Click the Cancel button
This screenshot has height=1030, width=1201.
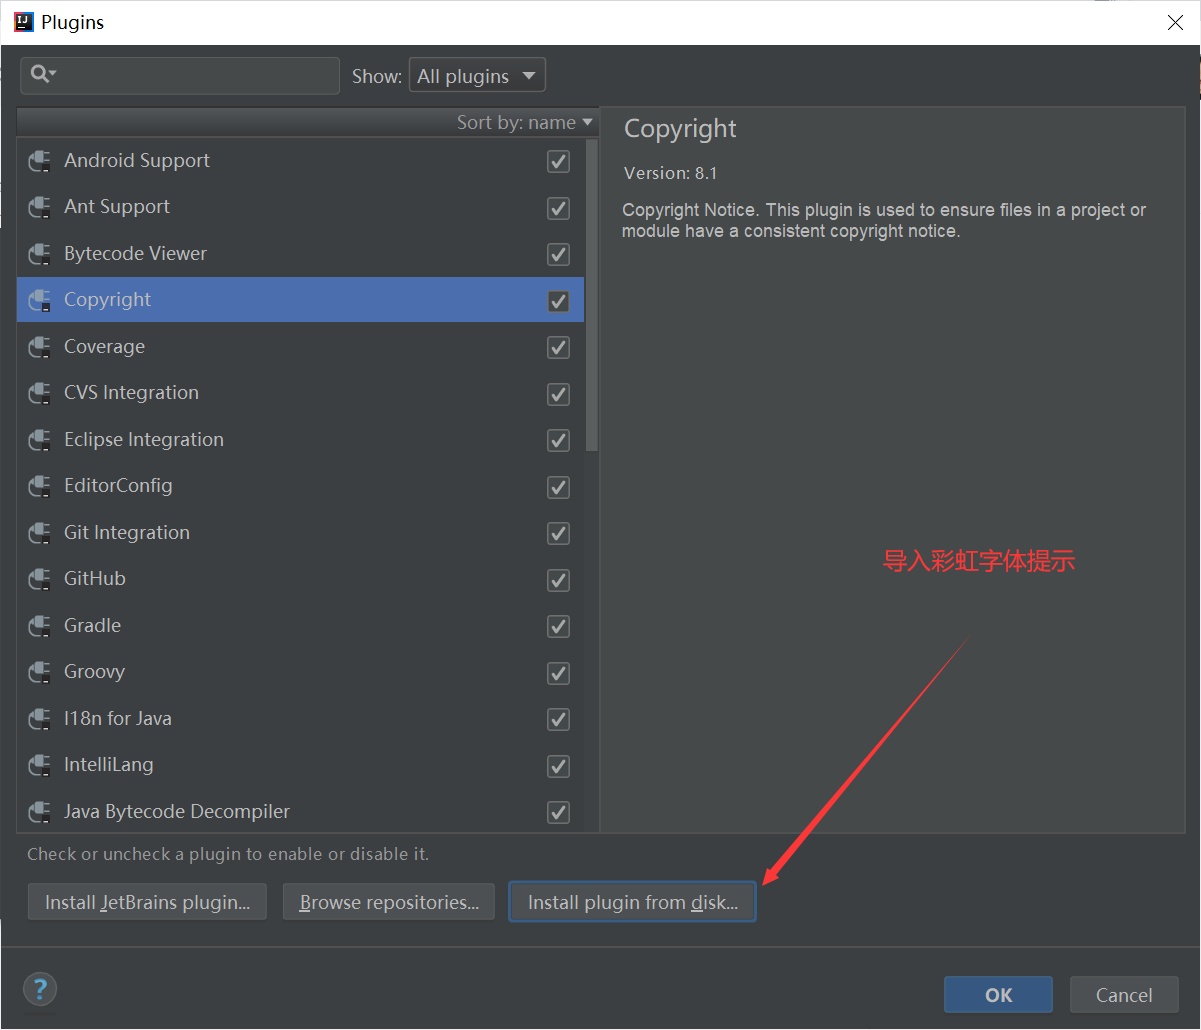point(1124,995)
